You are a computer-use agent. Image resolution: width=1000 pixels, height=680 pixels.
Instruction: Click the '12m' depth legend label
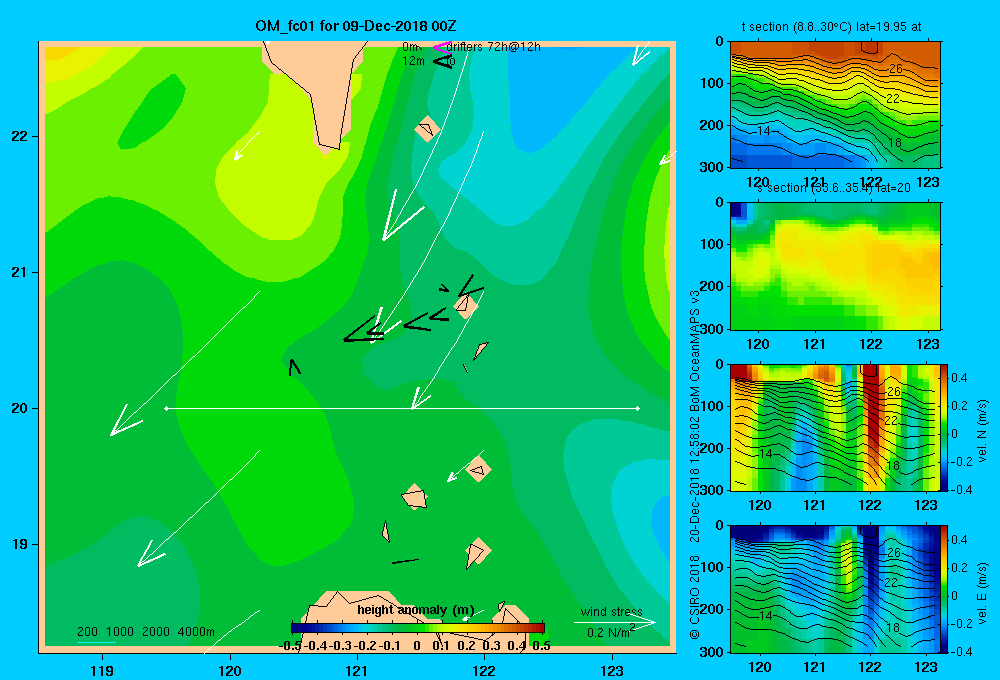tap(413, 61)
